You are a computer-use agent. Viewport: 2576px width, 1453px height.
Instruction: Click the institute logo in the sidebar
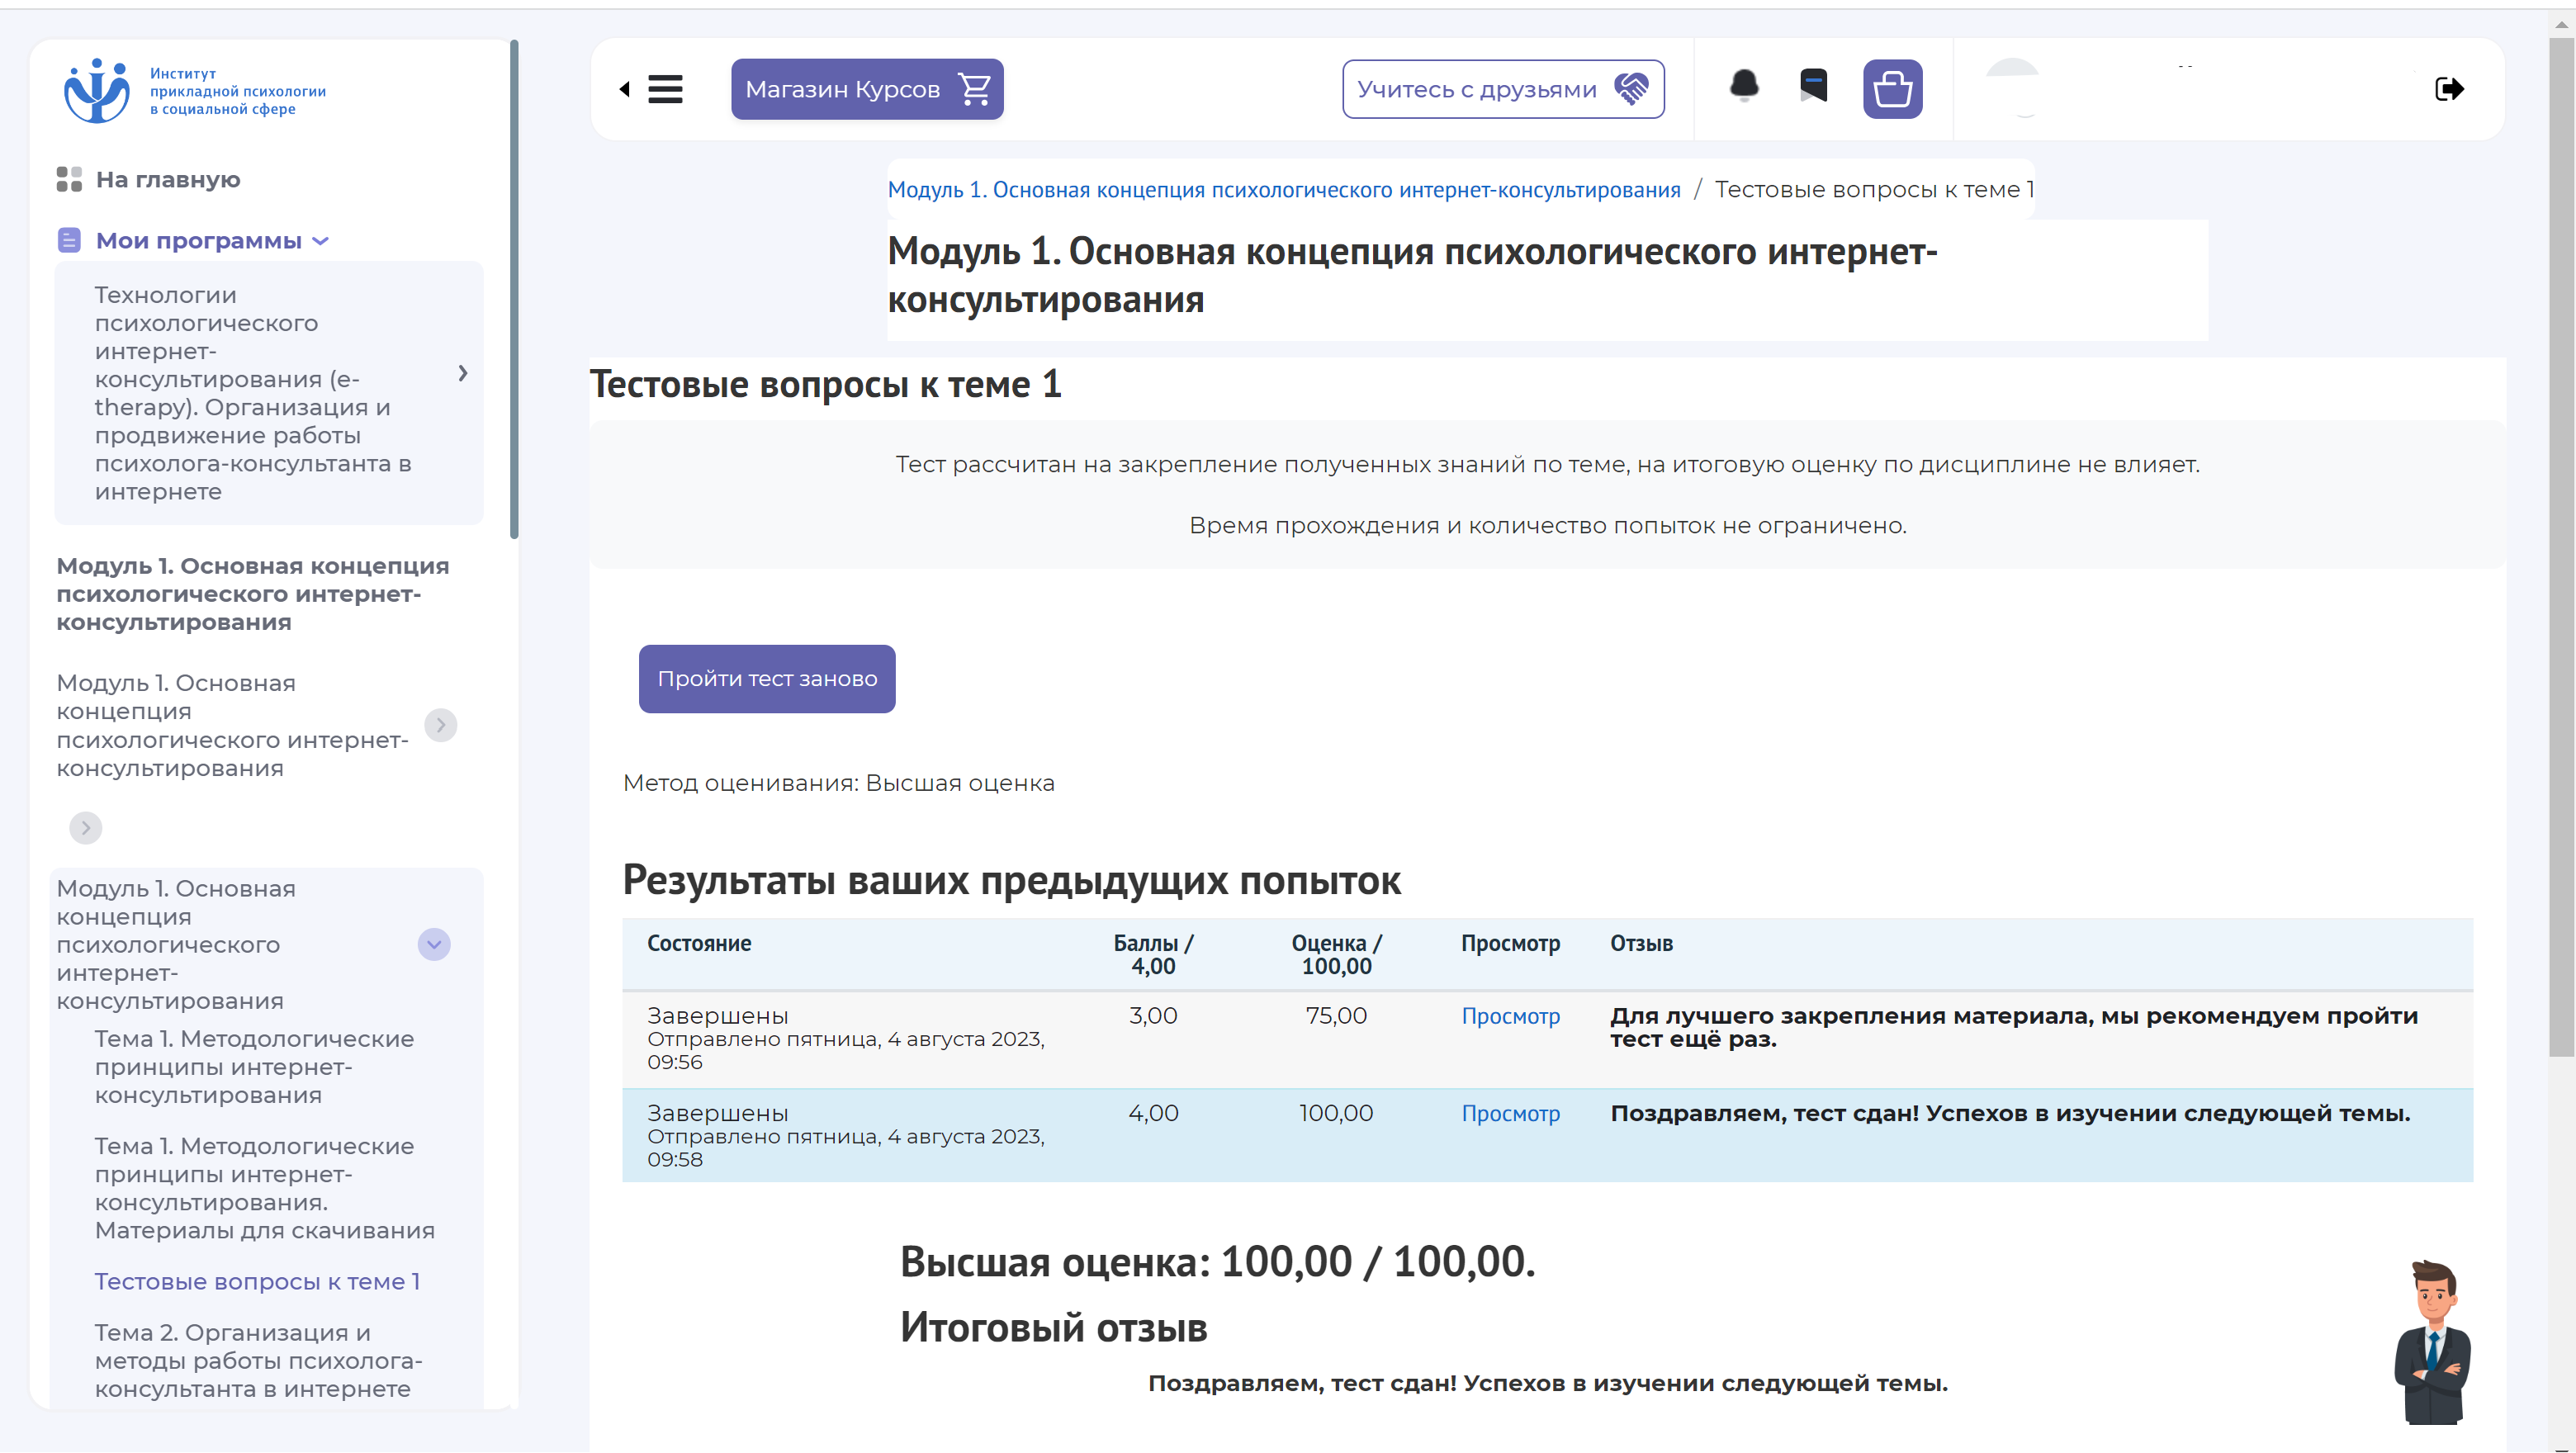tap(195, 90)
